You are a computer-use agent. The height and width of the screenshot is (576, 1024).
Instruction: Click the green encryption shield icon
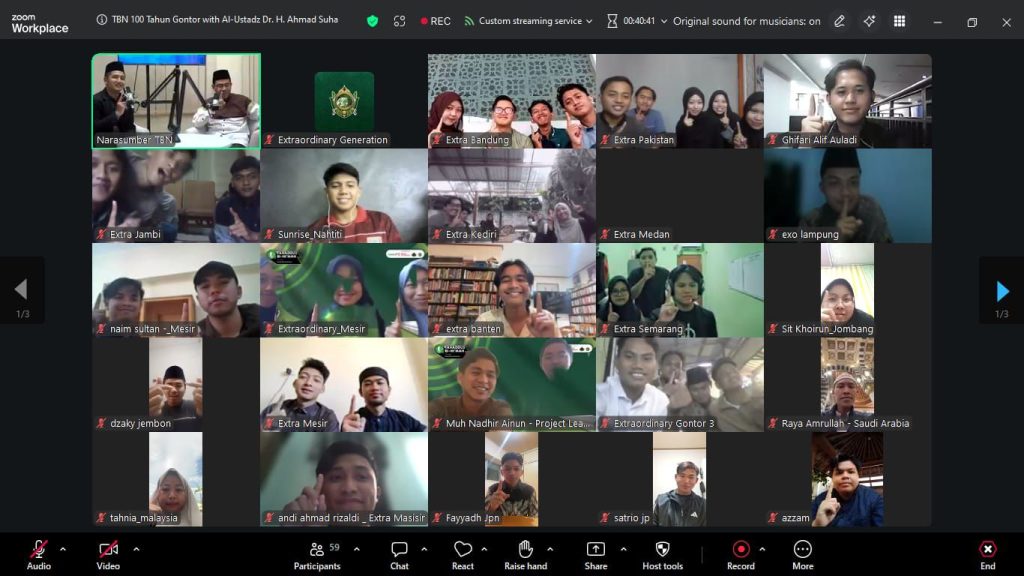[x=373, y=21]
